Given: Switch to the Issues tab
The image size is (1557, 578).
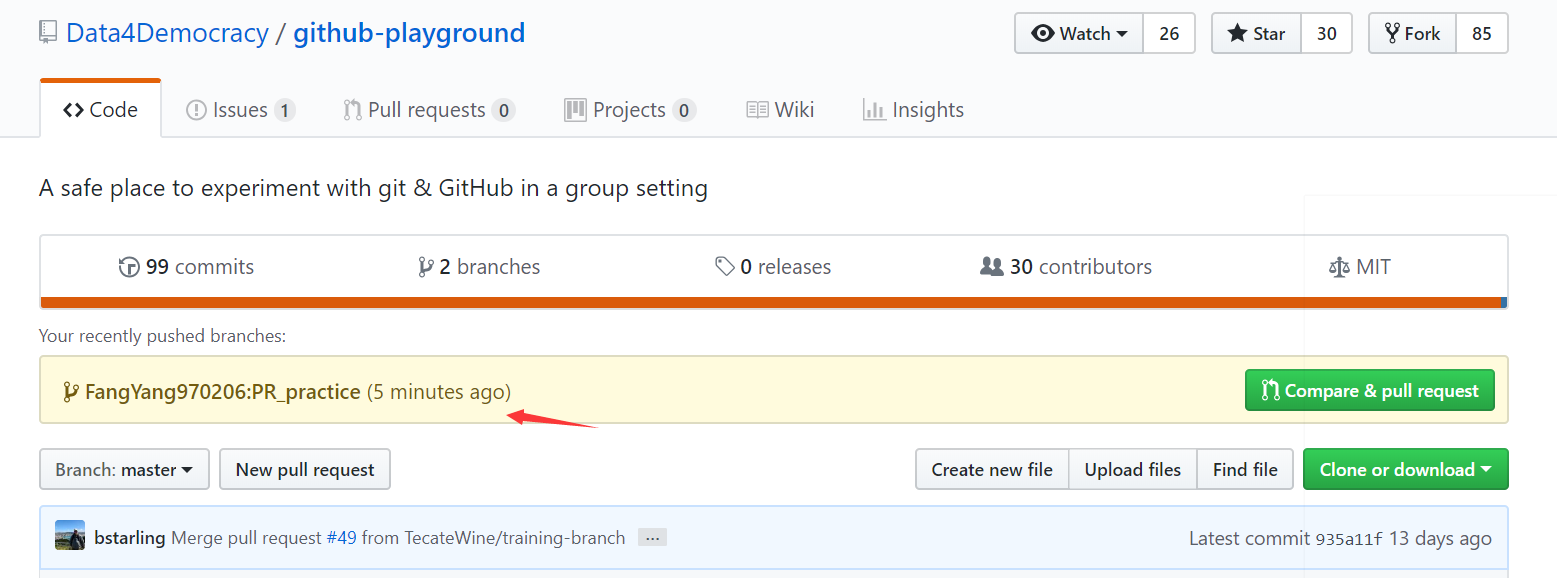Looking at the screenshot, I should [x=240, y=110].
